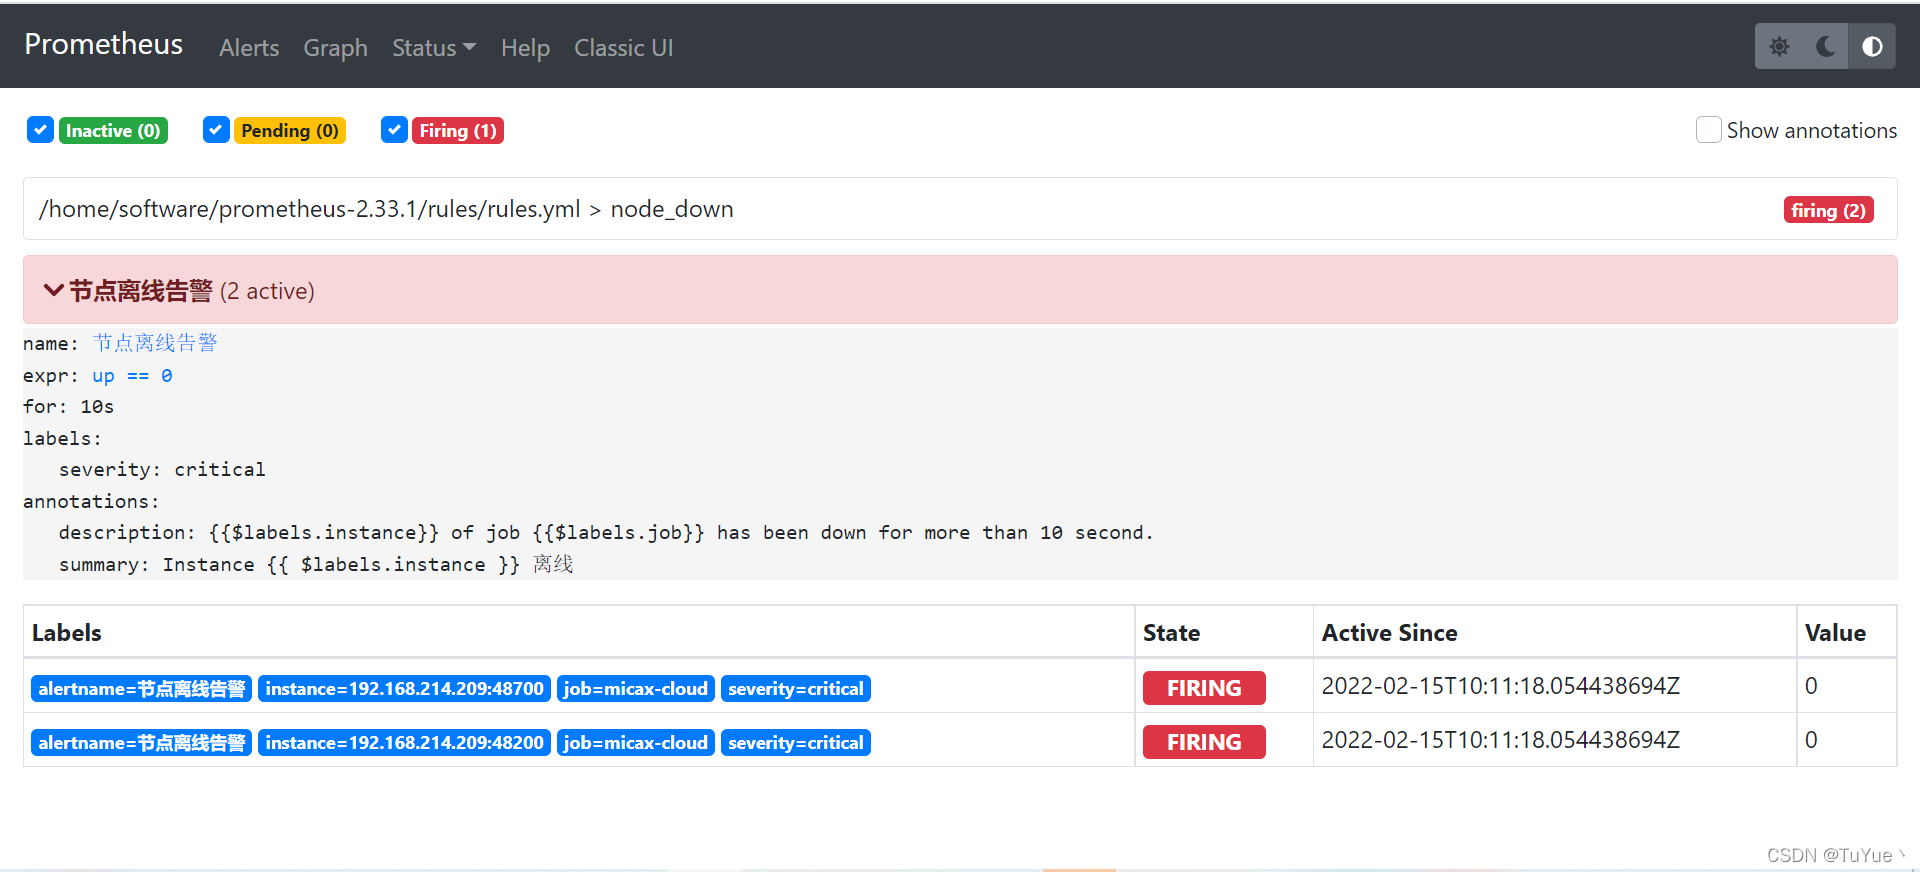1920x872 pixels.
Task: Click the firing (2) group badge
Action: coord(1828,210)
